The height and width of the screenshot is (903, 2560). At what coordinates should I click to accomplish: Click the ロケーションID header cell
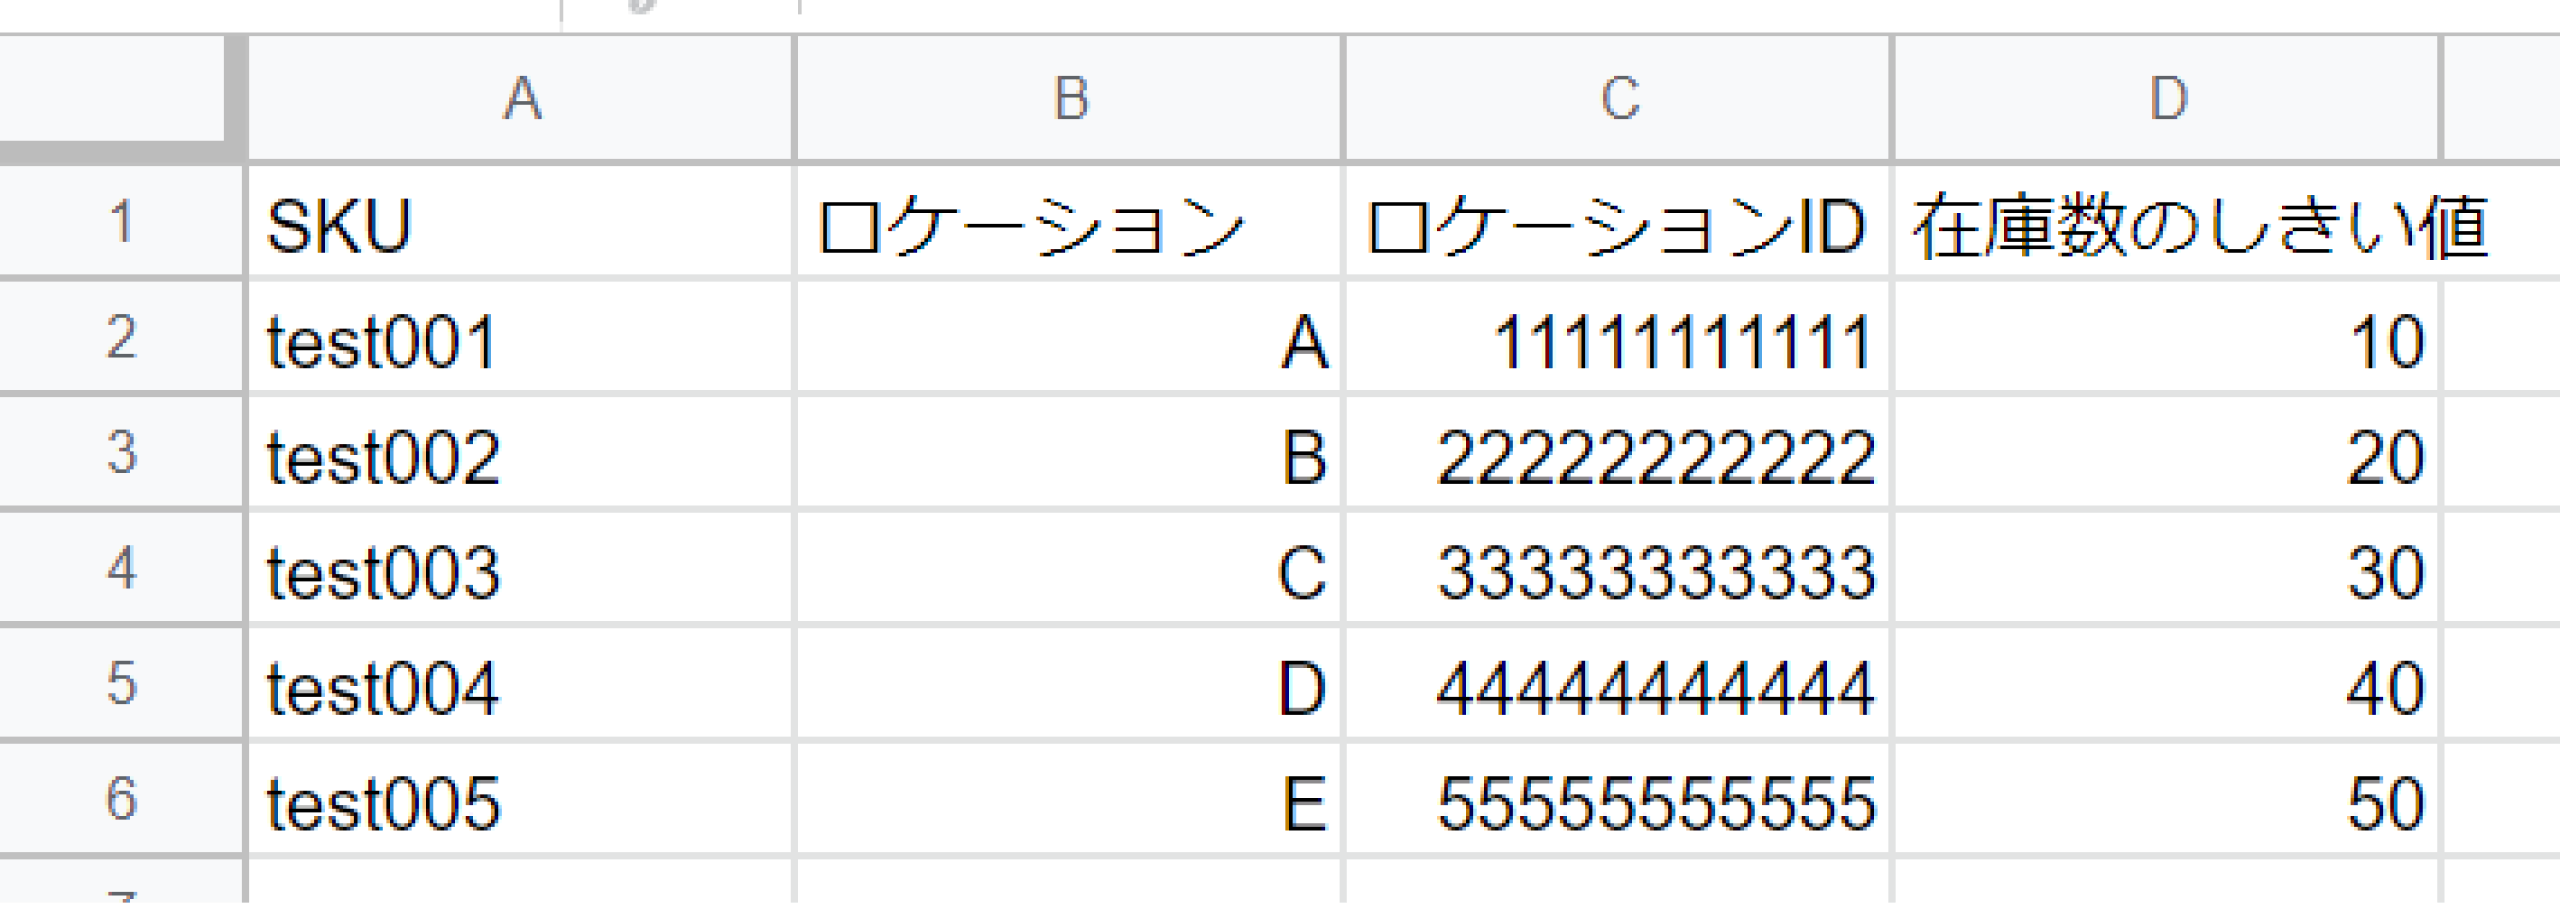tap(1618, 224)
